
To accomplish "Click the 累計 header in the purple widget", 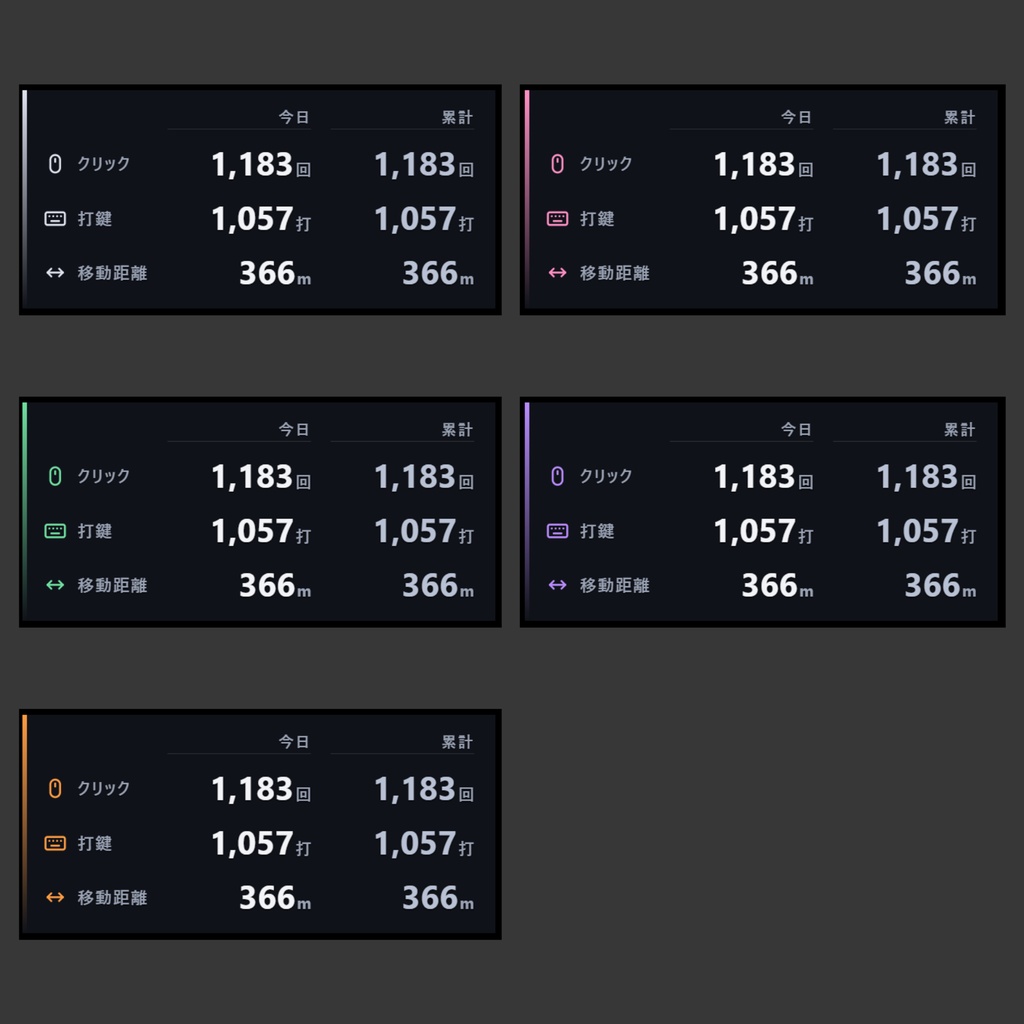I will point(959,430).
